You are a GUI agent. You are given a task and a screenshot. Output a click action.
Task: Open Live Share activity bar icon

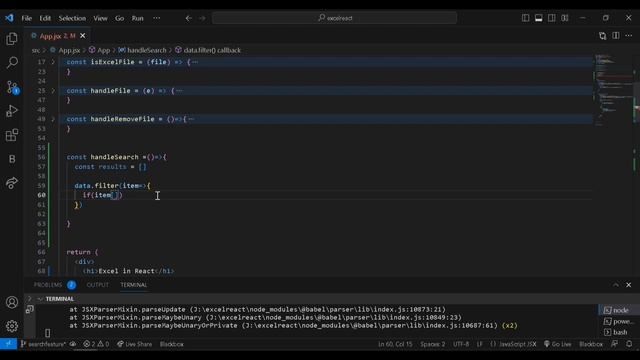(12, 183)
